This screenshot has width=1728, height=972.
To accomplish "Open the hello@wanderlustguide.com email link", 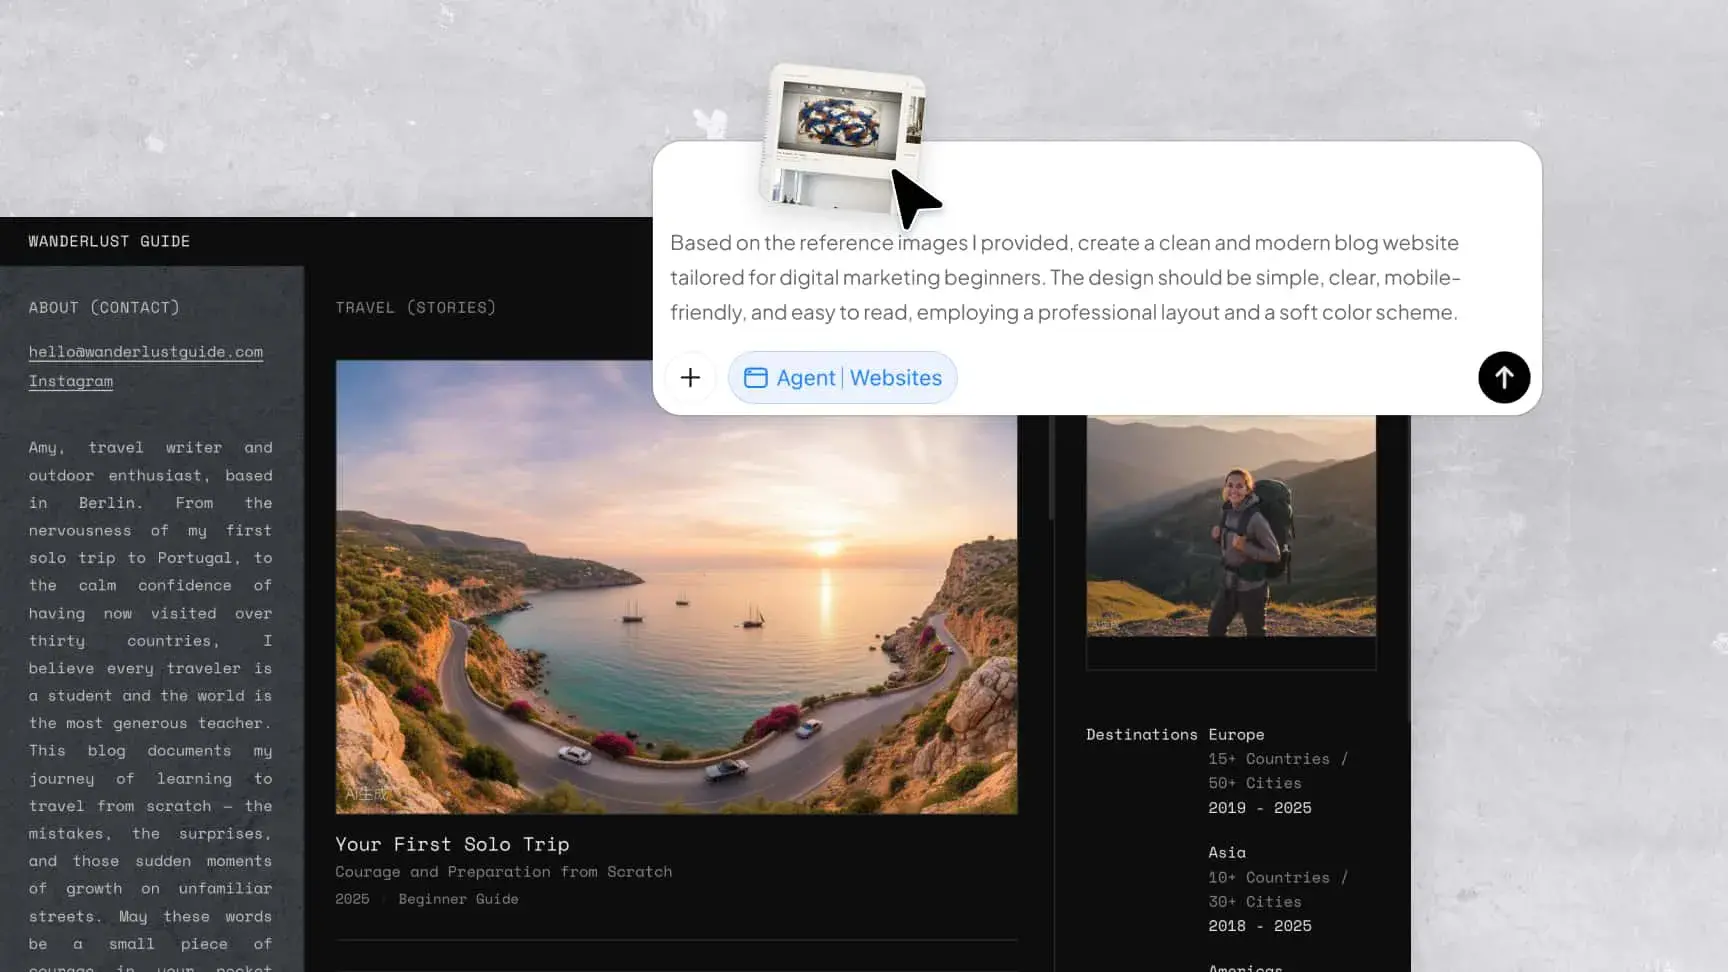I will 146,352.
